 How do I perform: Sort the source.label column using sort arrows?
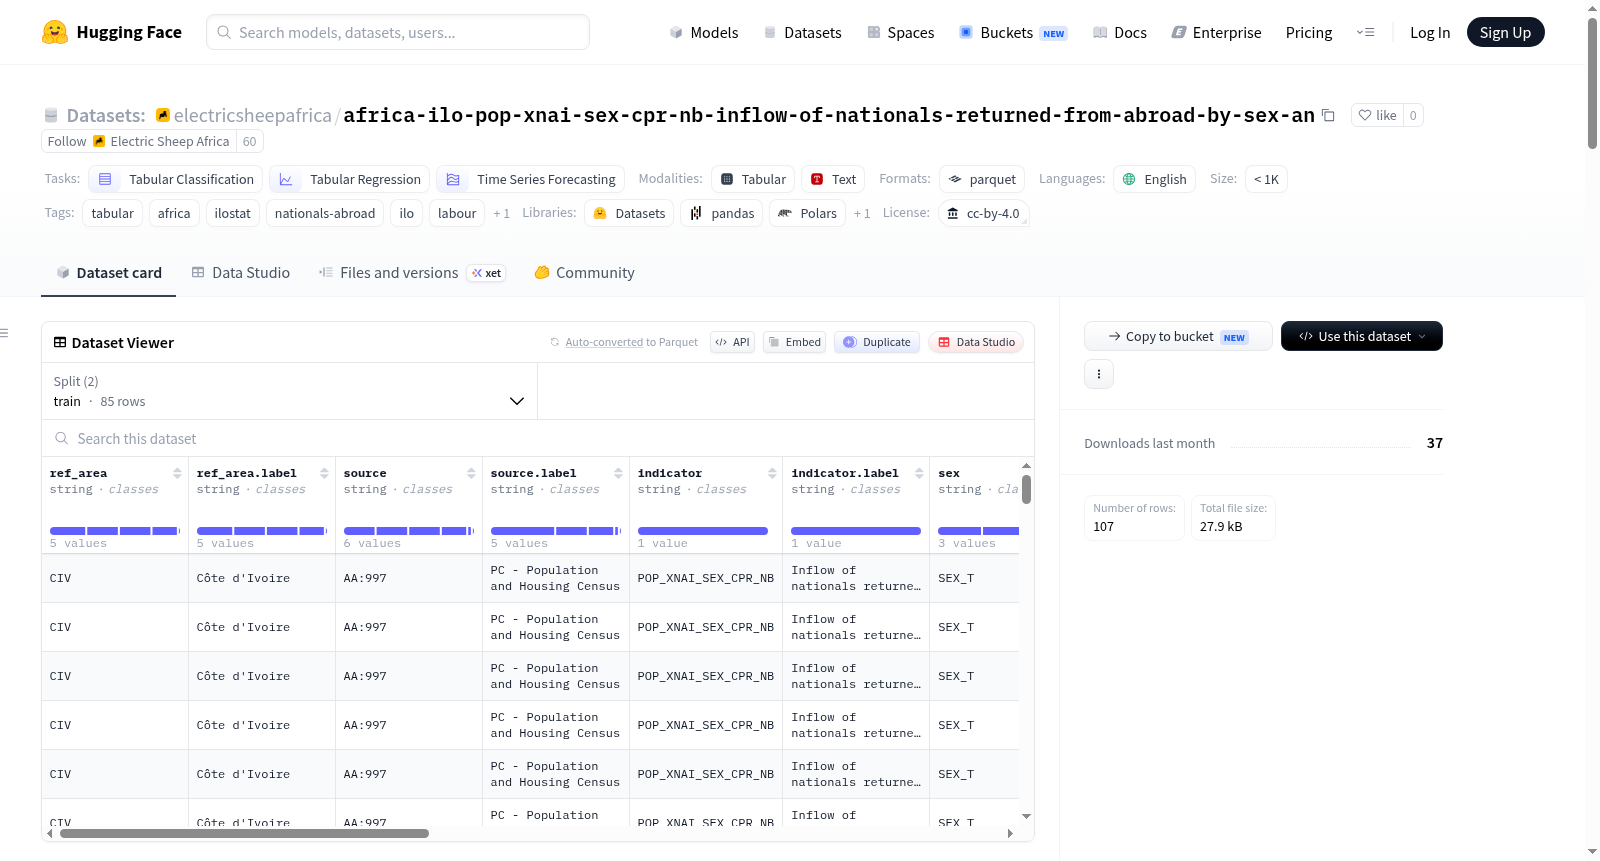pyautogui.click(x=618, y=473)
